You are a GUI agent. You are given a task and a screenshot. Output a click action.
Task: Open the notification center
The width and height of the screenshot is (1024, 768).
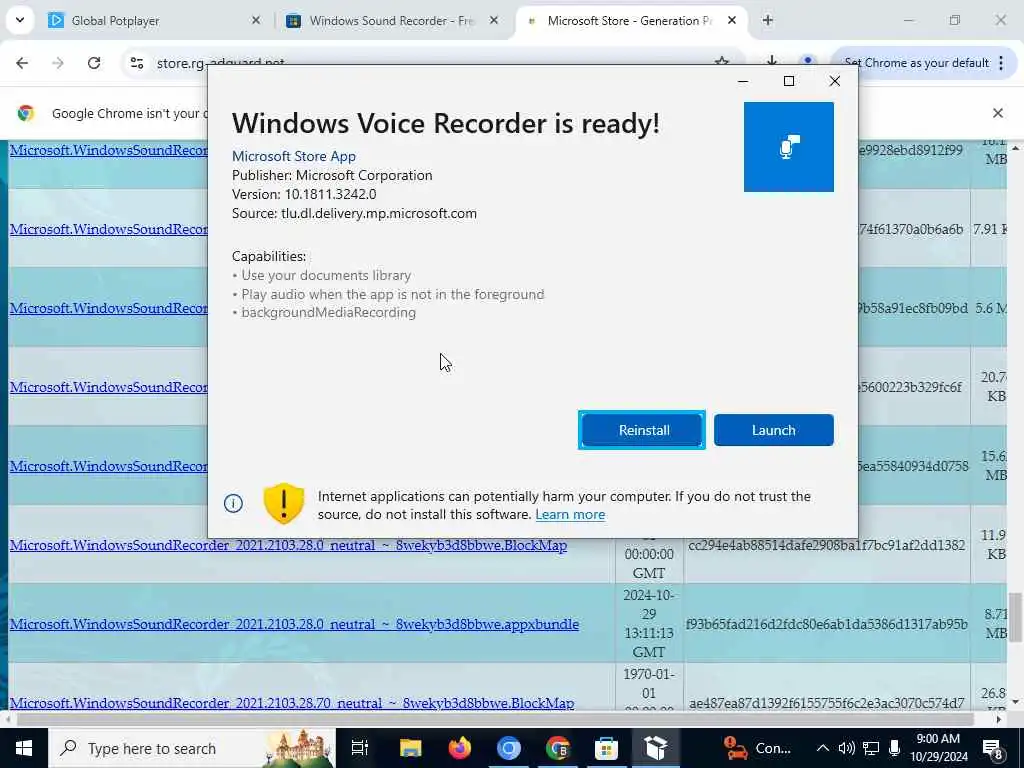992,748
